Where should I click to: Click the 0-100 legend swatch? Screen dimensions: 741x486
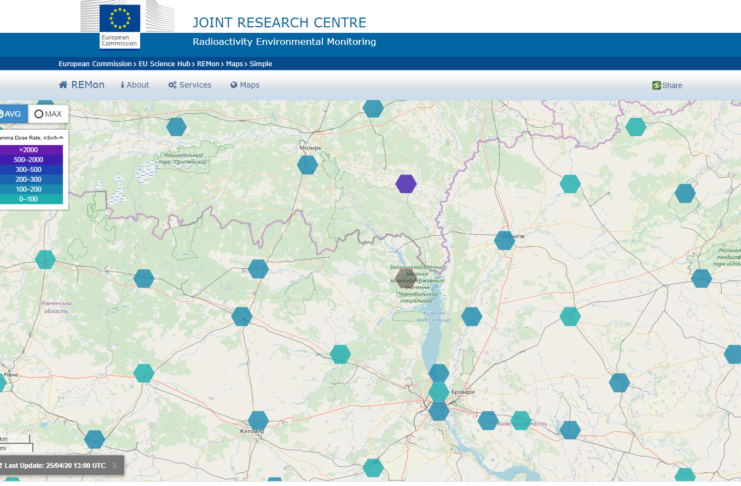(30, 199)
